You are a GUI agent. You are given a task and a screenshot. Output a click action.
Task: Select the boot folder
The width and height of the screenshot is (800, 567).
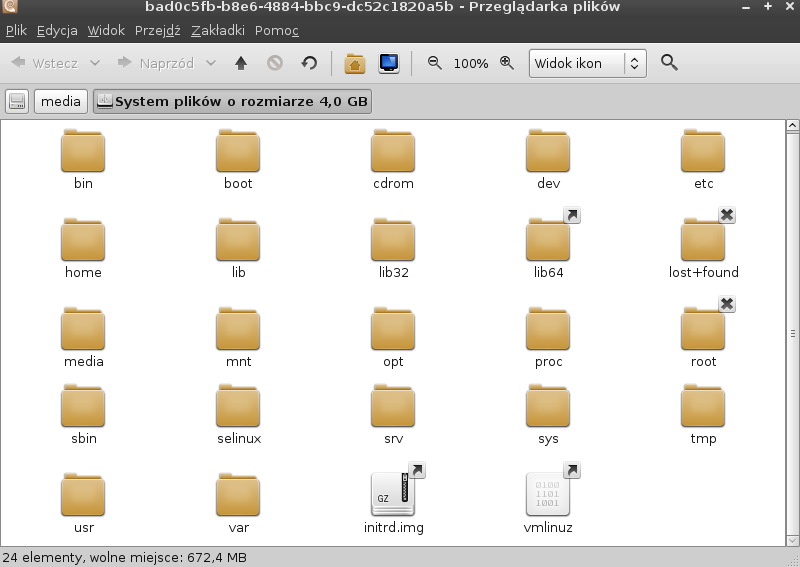238,159
